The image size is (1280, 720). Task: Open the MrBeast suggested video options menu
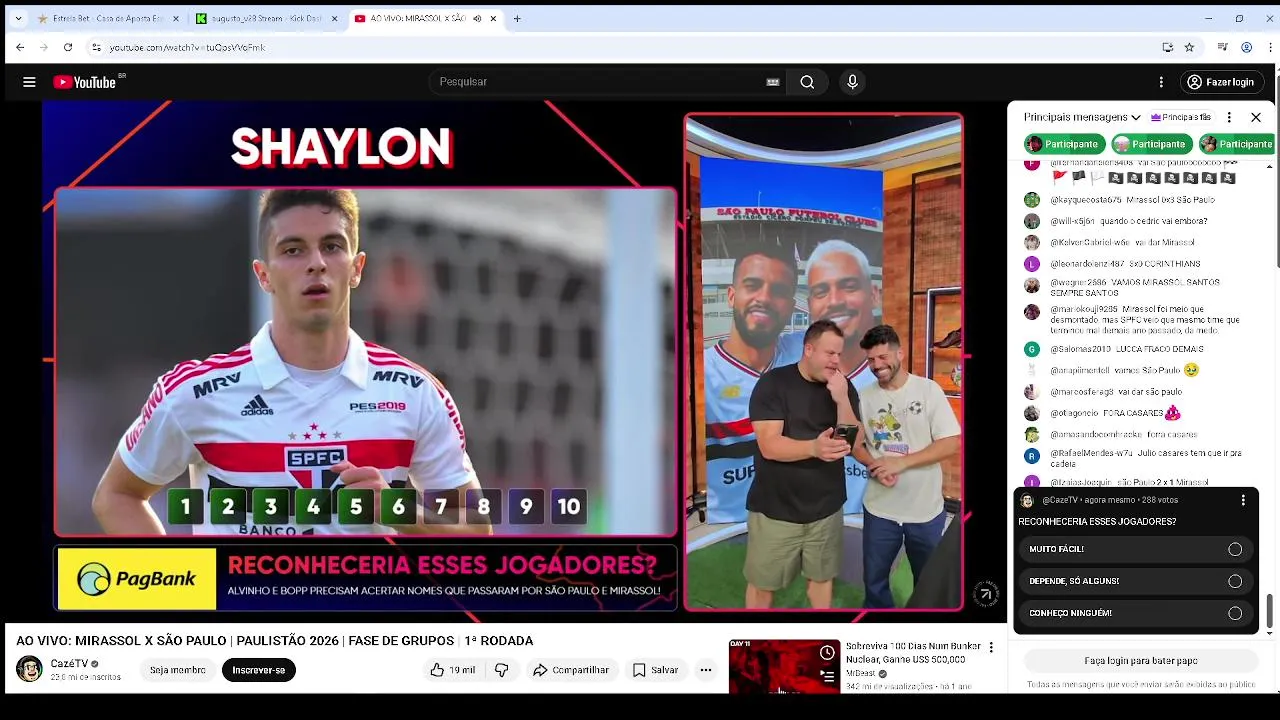[x=991, y=648]
